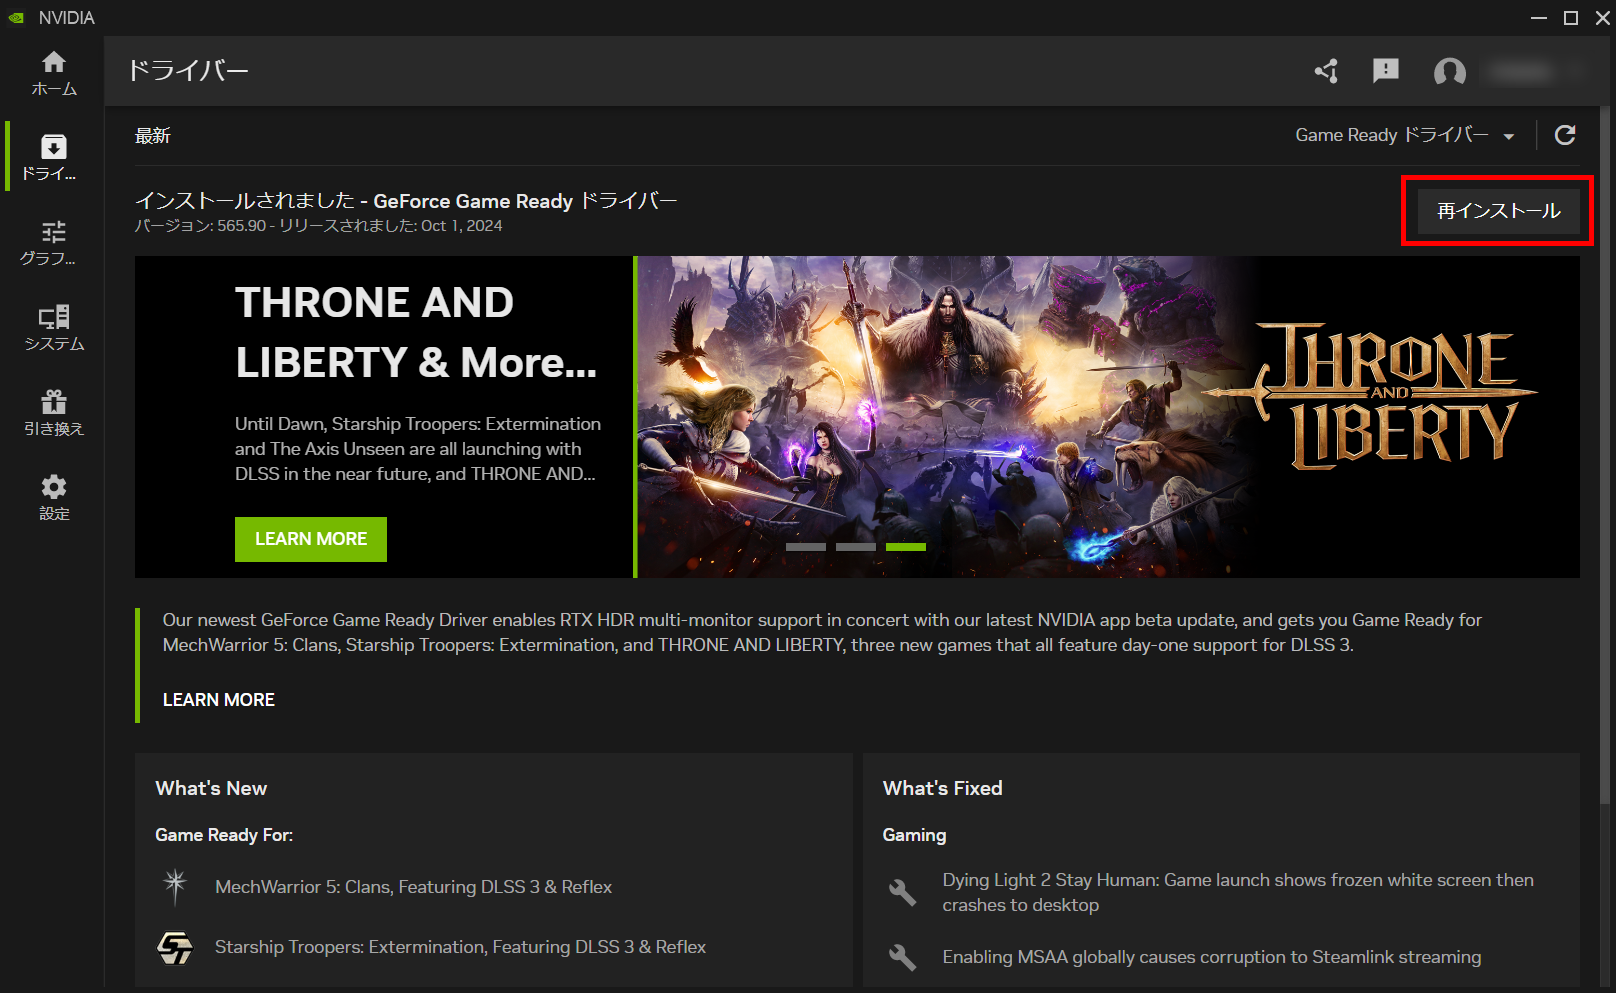
Task: Click the THRONE AND LIBERTY & More headline
Action: click(416, 333)
